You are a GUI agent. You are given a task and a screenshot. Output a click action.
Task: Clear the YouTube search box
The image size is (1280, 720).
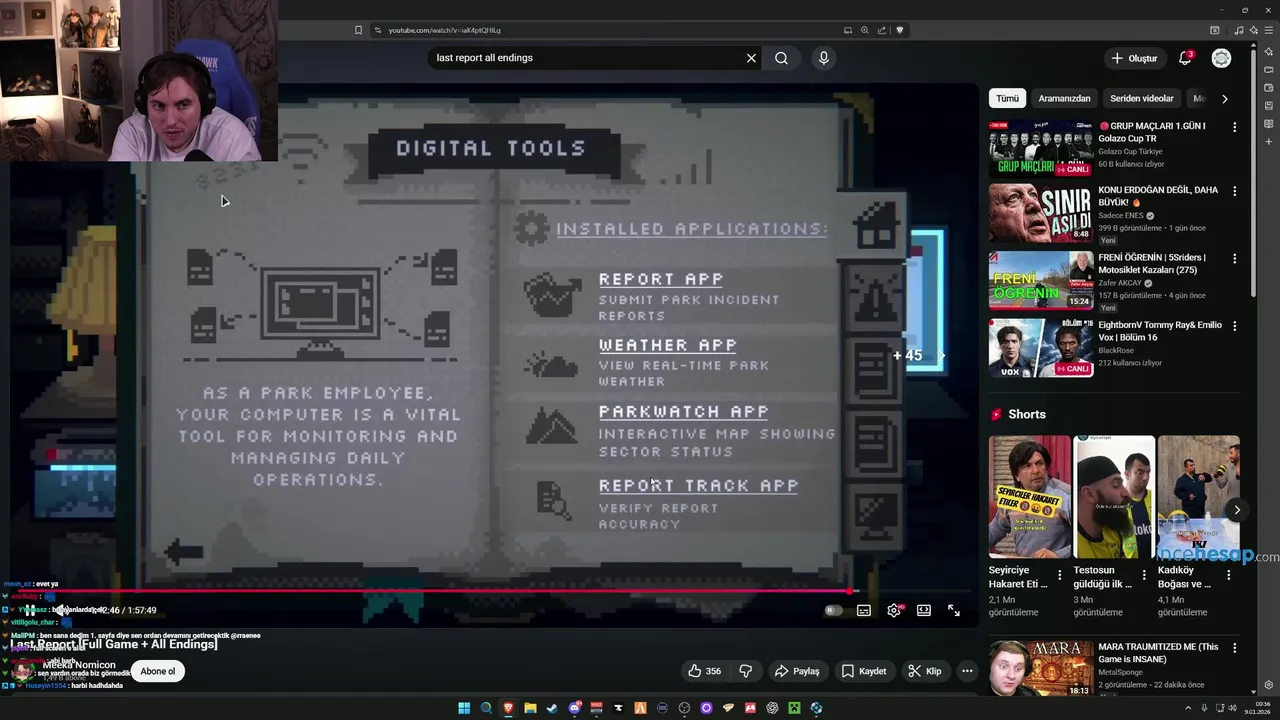pos(751,58)
